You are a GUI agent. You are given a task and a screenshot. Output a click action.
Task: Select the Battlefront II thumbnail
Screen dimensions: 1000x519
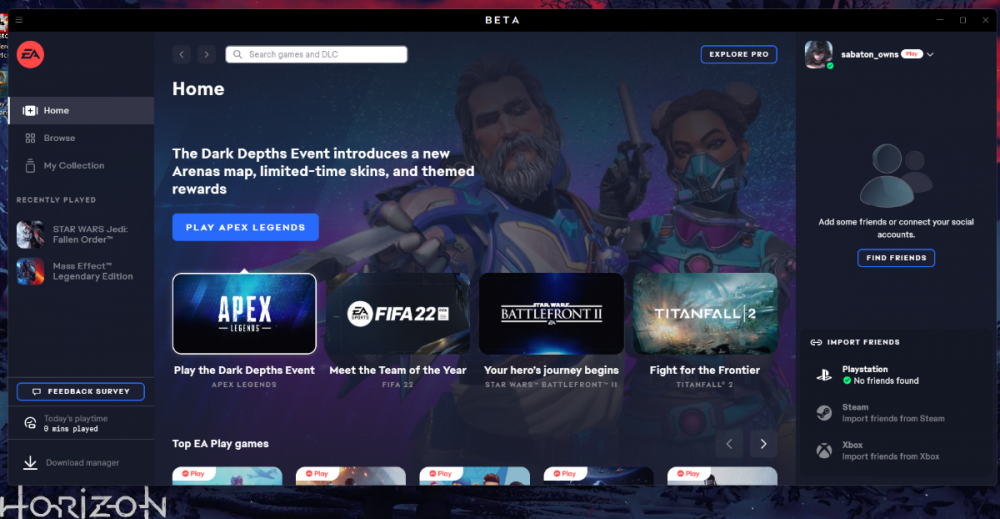point(551,314)
